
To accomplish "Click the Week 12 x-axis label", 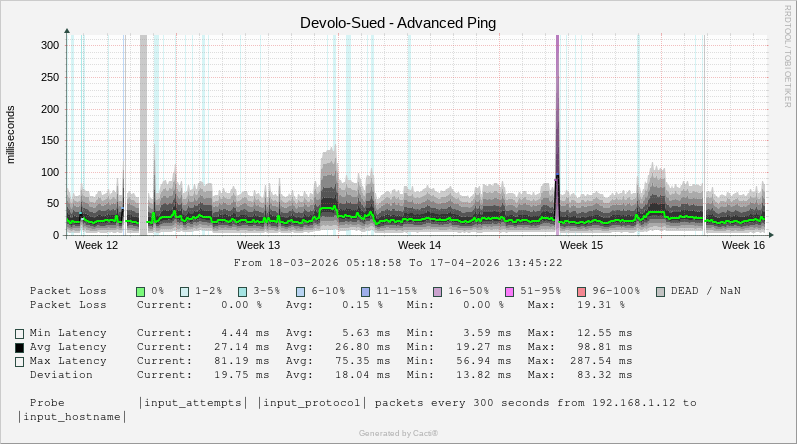I will pos(97,245).
